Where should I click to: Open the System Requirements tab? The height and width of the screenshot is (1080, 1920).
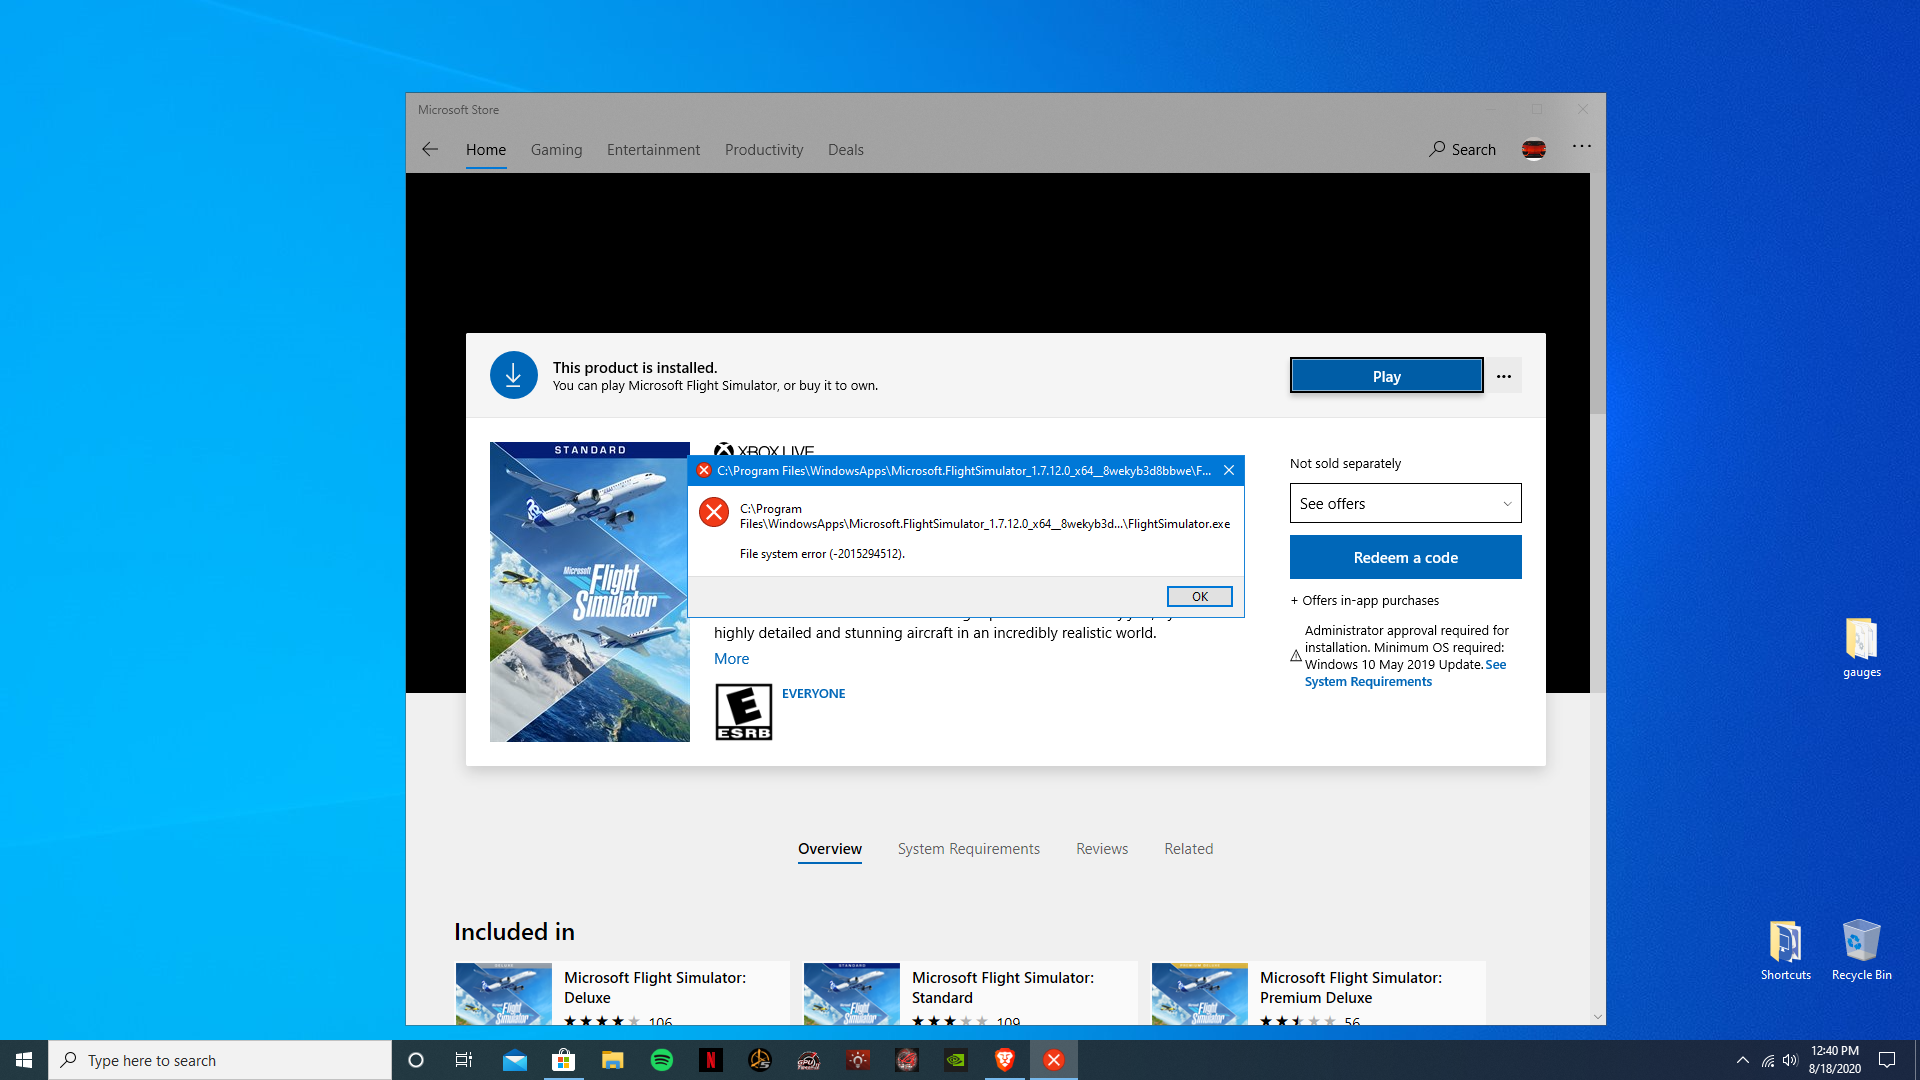coord(968,848)
